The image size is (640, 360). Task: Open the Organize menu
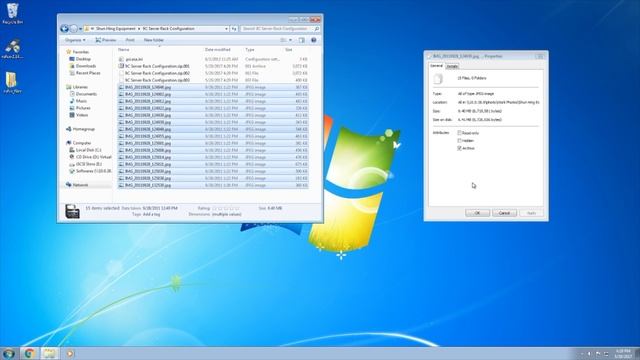pyautogui.click(x=75, y=40)
